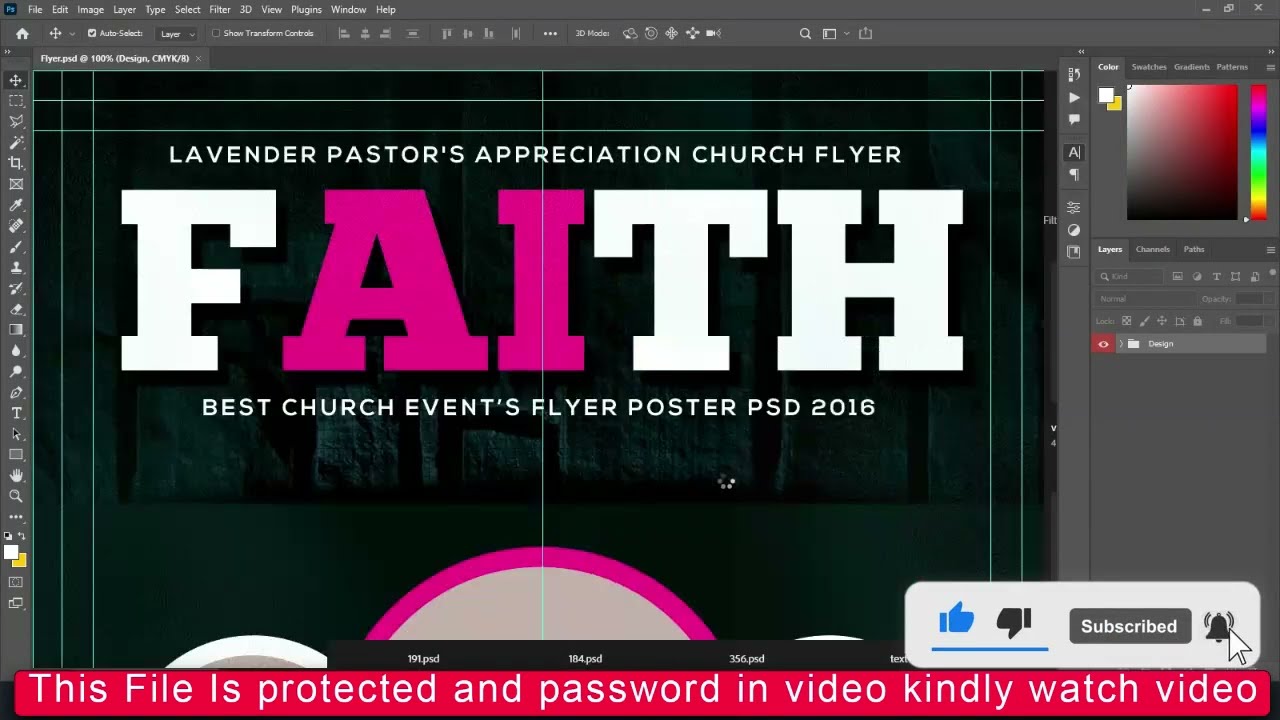
Task: Select the Eyedropper tool
Action: coord(16,205)
